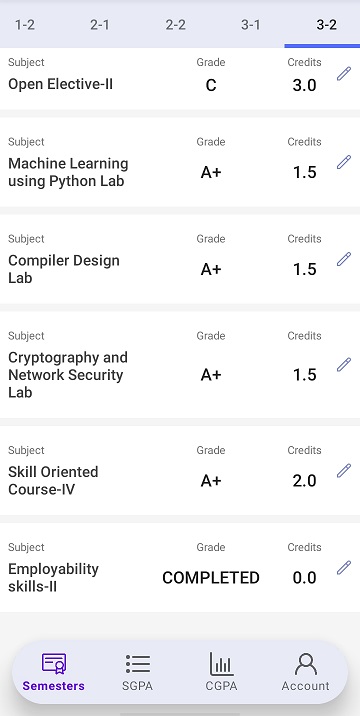Click pencil icon beside Employability skills-II
The image size is (360, 716).
(x=344, y=568)
